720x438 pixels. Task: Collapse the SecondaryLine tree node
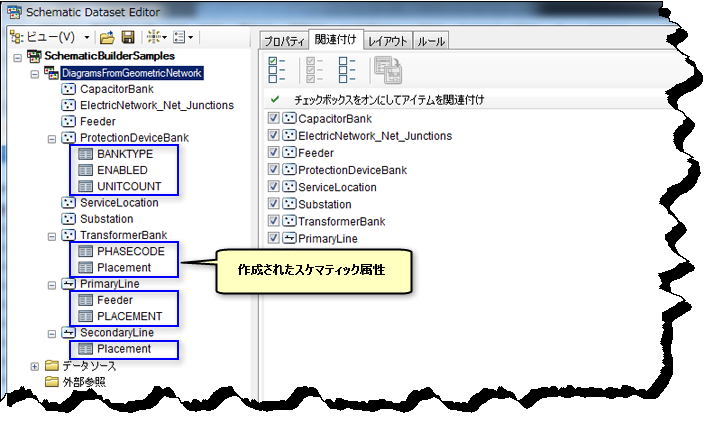point(51,334)
